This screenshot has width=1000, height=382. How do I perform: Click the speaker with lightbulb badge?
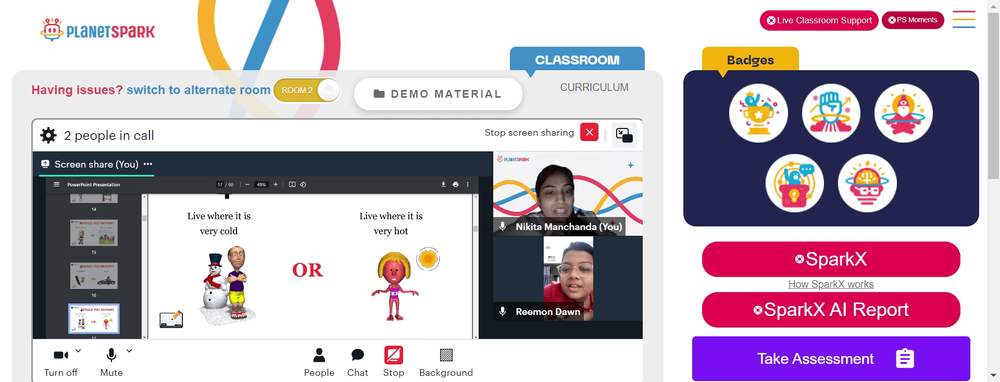point(795,183)
